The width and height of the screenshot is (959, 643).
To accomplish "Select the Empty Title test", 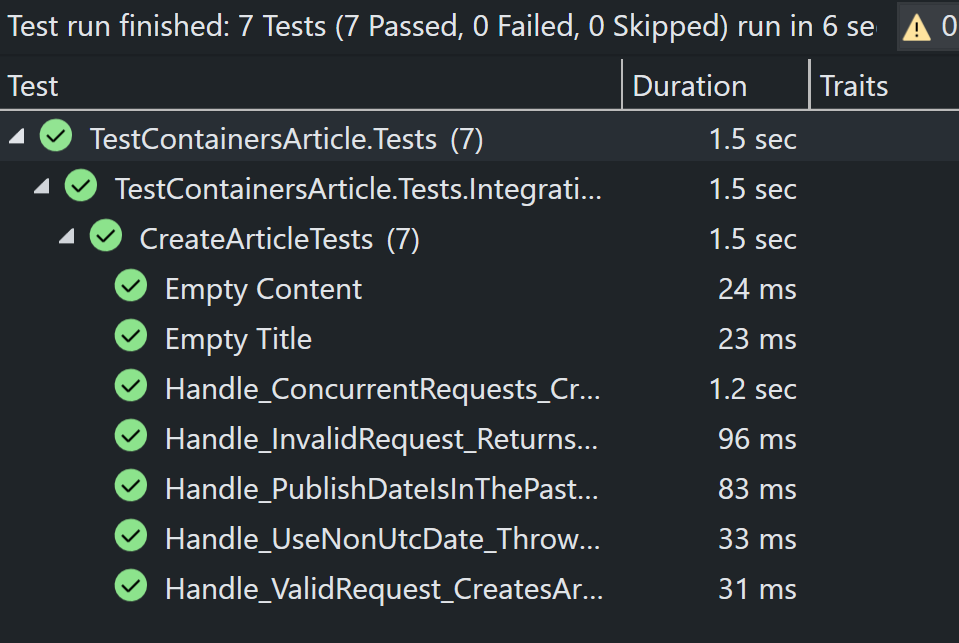I will [238, 339].
